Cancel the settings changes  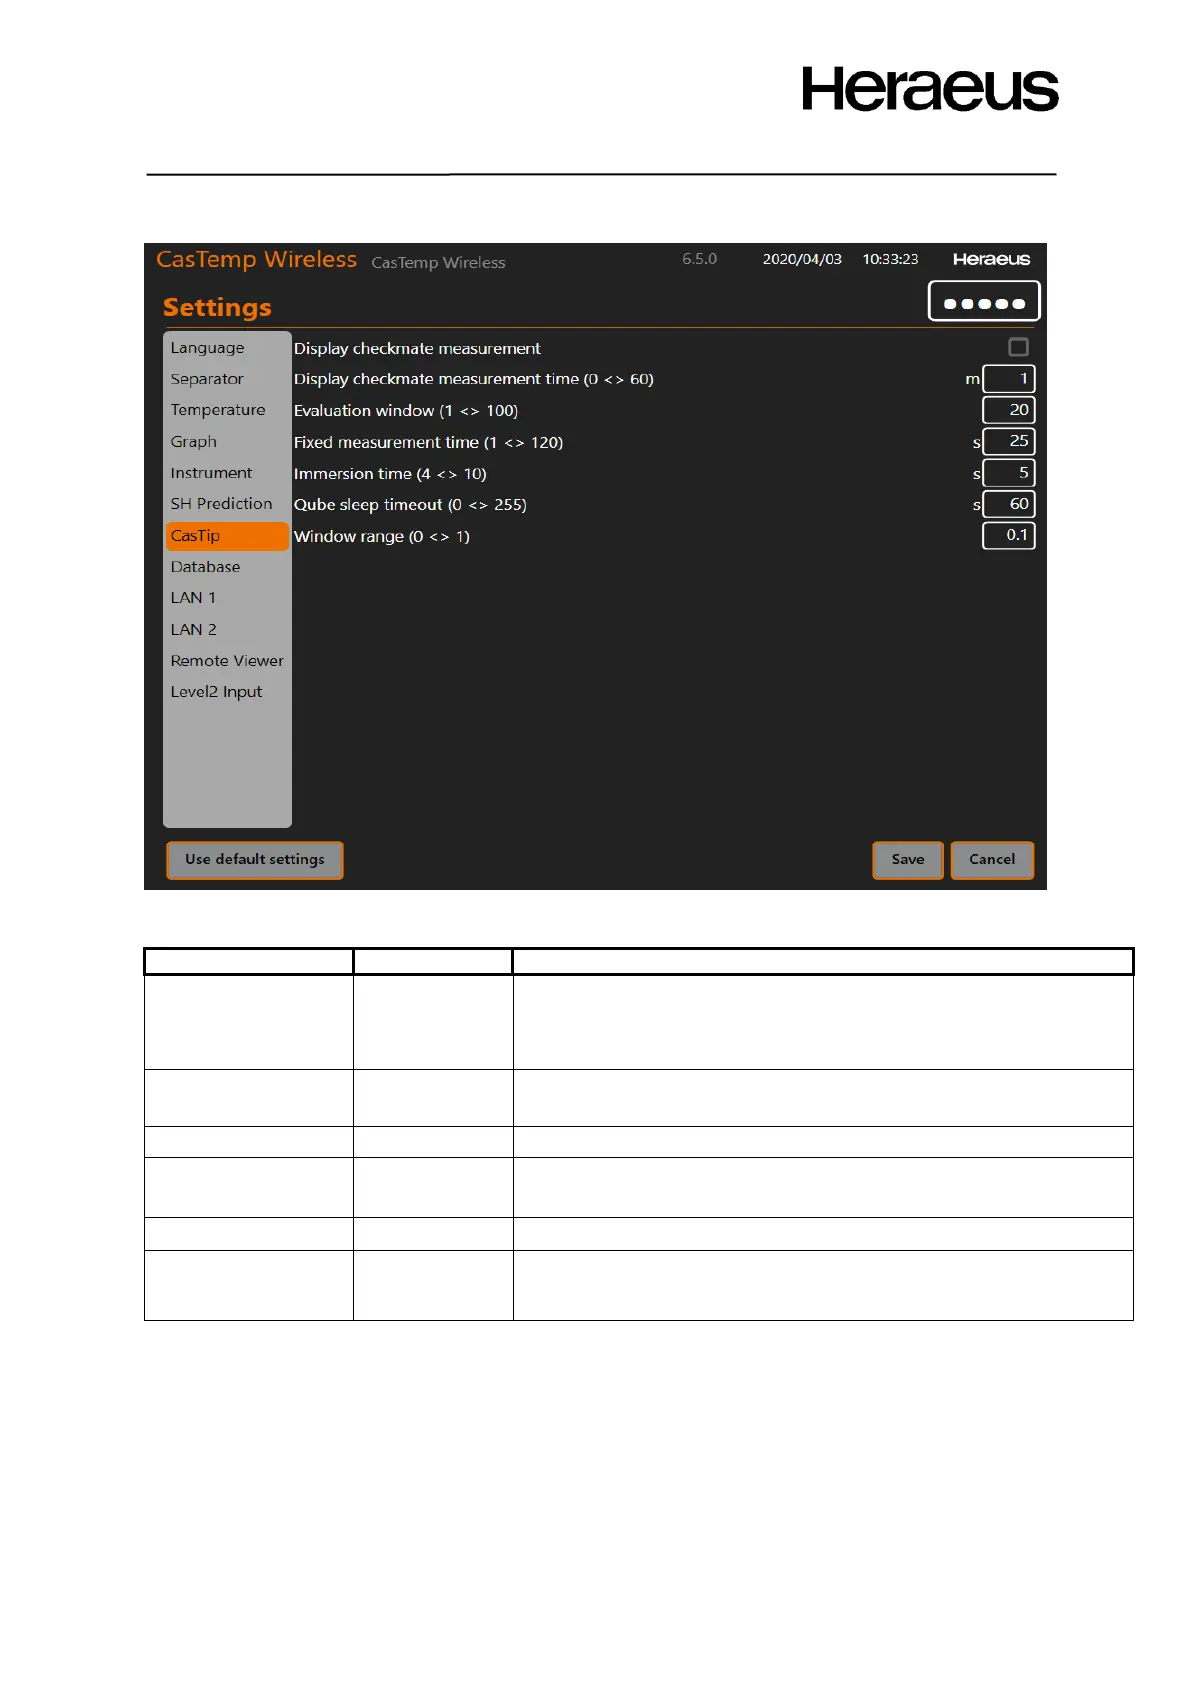pyautogui.click(x=992, y=860)
